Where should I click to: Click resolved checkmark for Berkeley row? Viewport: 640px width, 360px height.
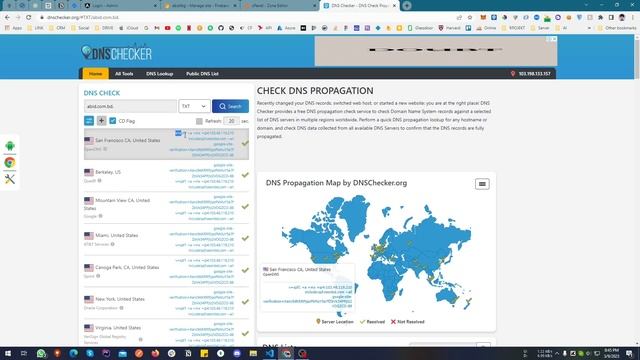click(245, 175)
